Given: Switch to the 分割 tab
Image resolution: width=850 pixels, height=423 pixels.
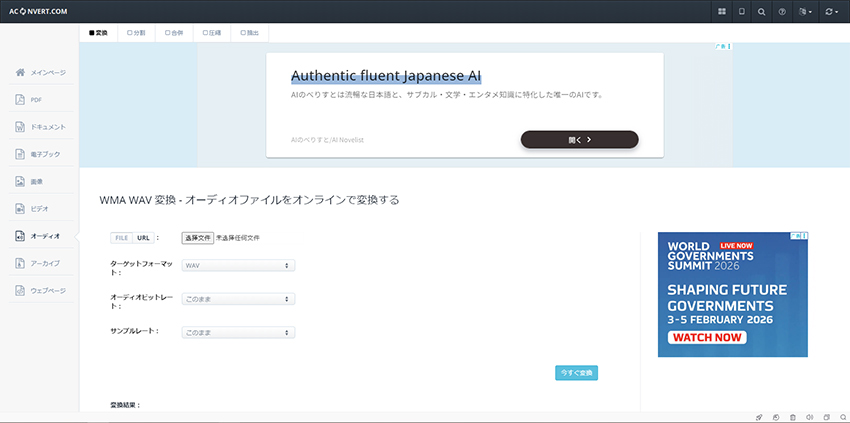Looking at the screenshot, I should [136, 33].
